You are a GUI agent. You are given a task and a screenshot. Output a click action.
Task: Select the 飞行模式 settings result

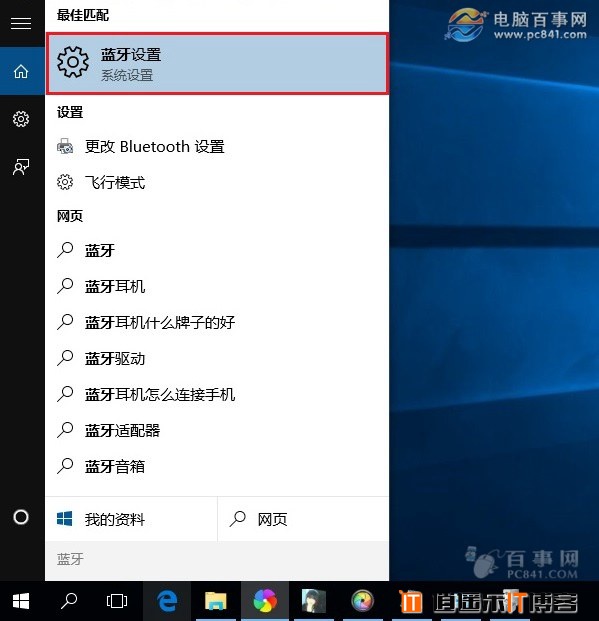coord(217,183)
